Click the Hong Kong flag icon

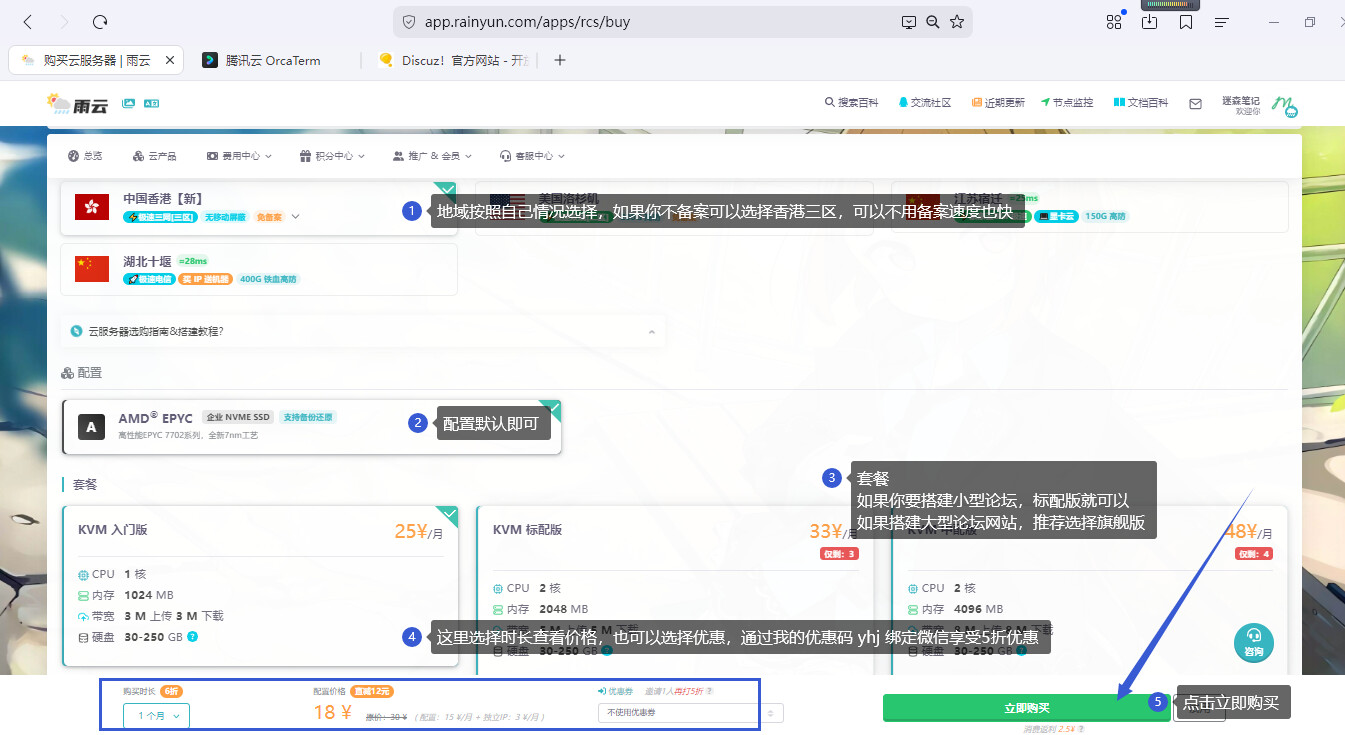92,207
